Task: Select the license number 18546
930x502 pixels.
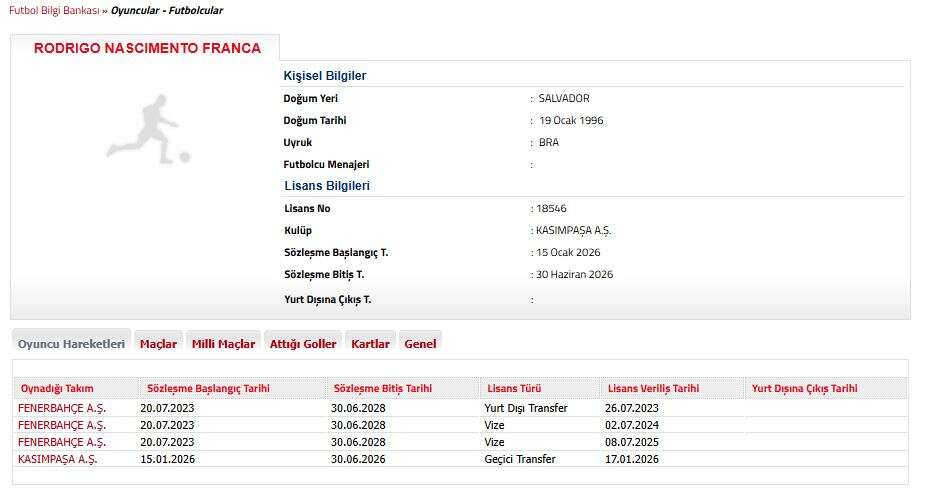Action: (551, 208)
